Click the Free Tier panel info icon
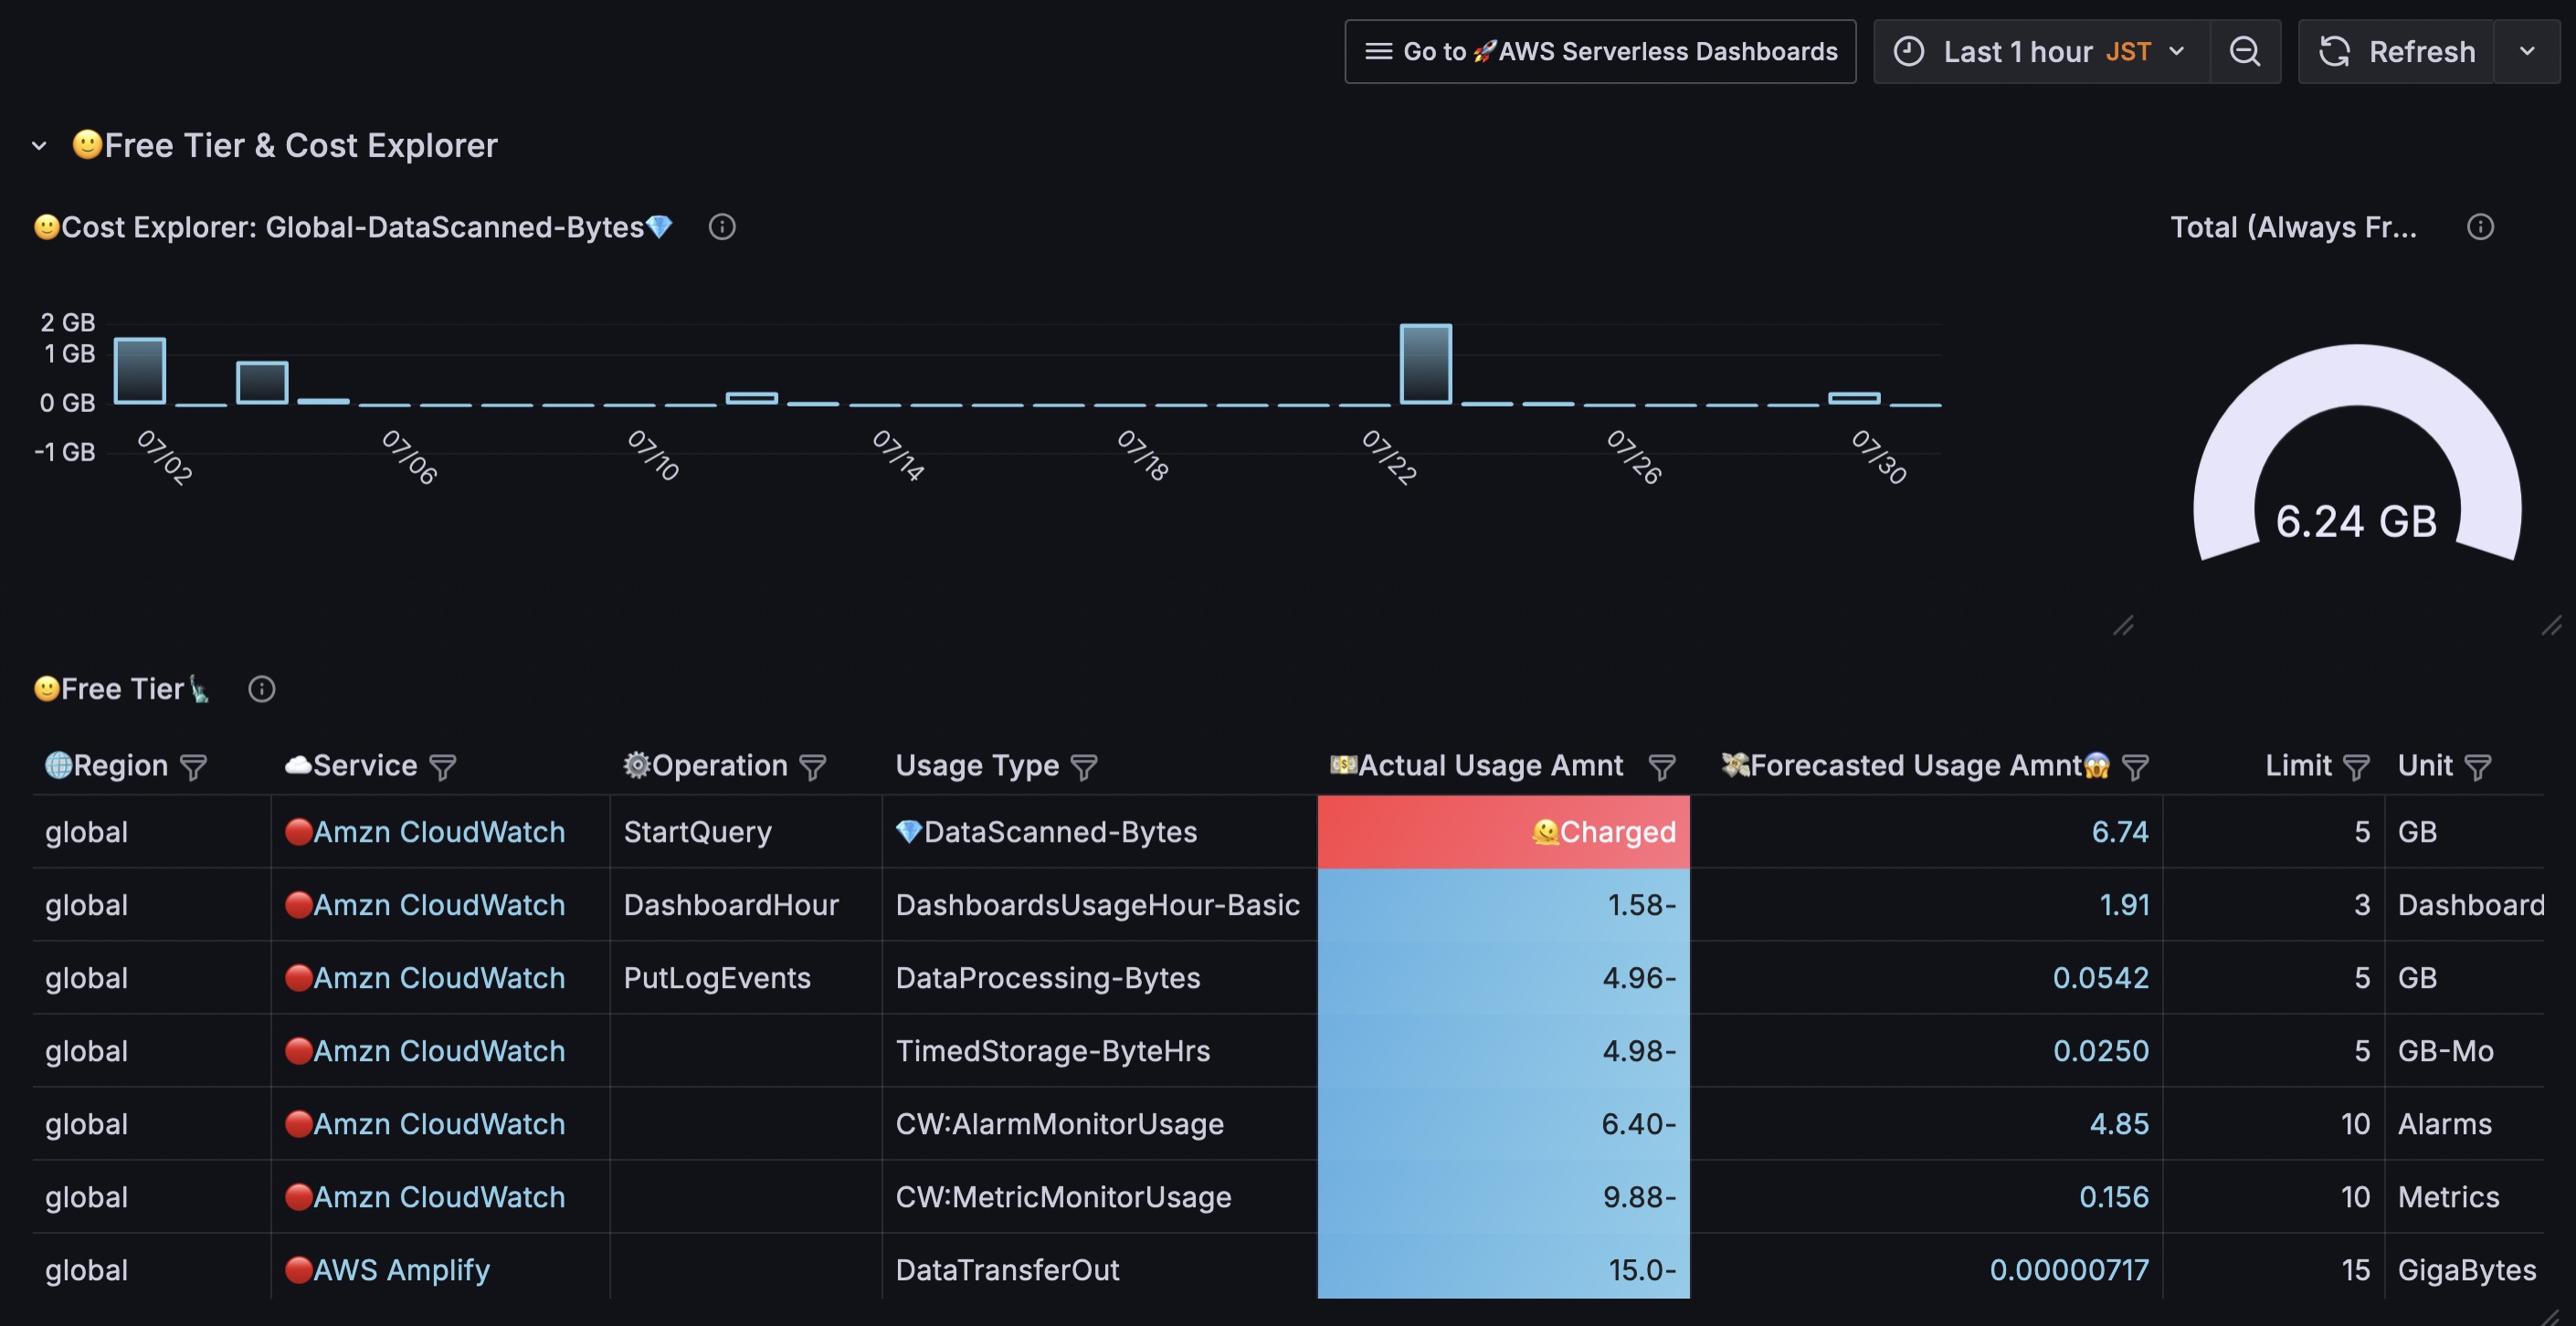2576x1326 pixels. 261,689
